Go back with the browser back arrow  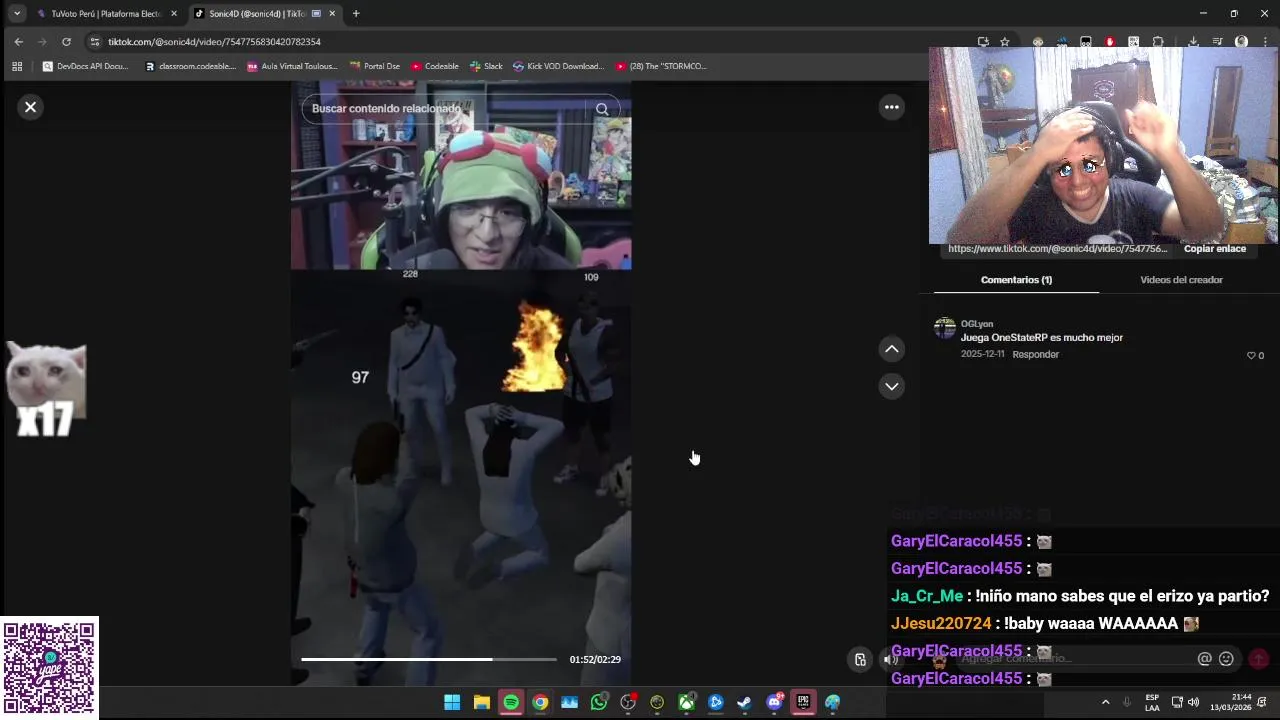(18, 42)
